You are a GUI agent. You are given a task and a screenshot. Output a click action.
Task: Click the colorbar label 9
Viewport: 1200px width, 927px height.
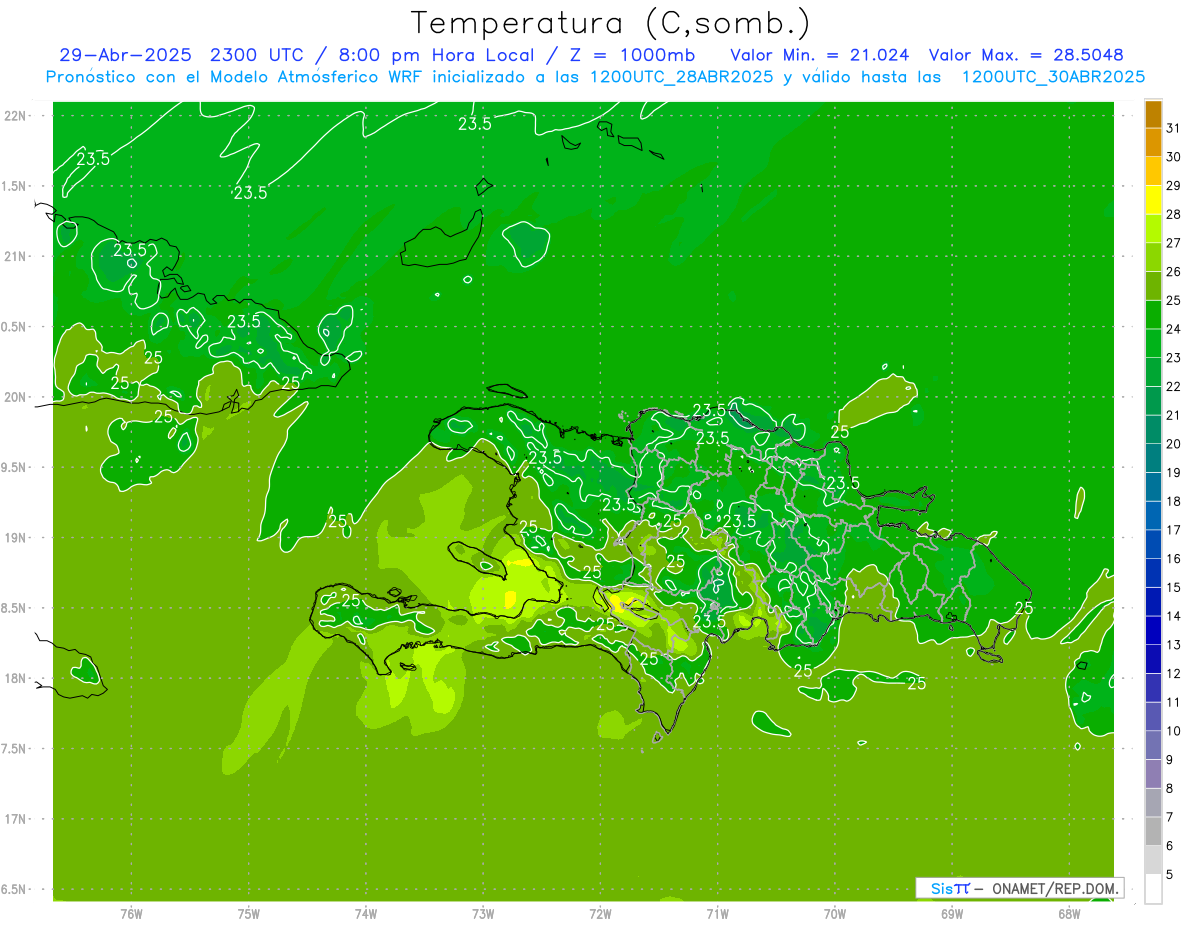(x=1170, y=760)
